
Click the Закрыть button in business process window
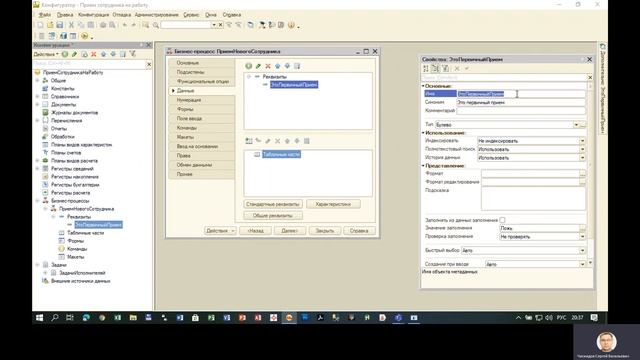pyautogui.click(x=324, y=231)
